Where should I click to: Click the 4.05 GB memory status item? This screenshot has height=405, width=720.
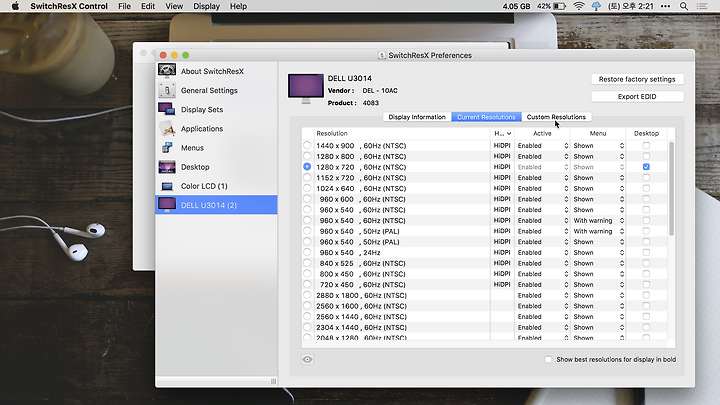tap(516, 6)
